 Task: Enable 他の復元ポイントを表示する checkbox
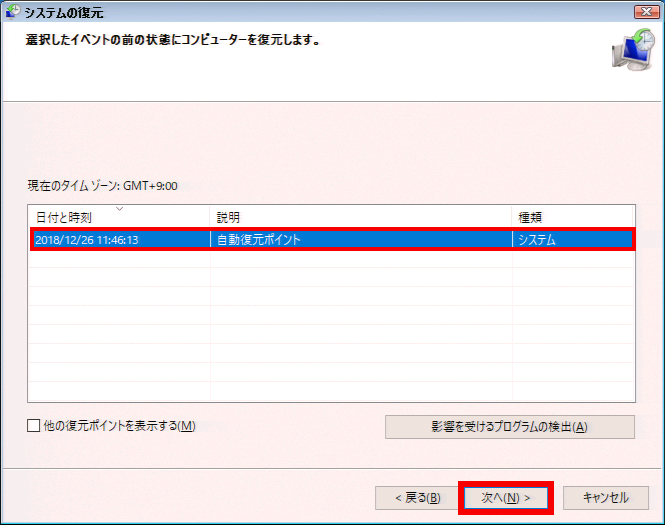click(34, 425)
